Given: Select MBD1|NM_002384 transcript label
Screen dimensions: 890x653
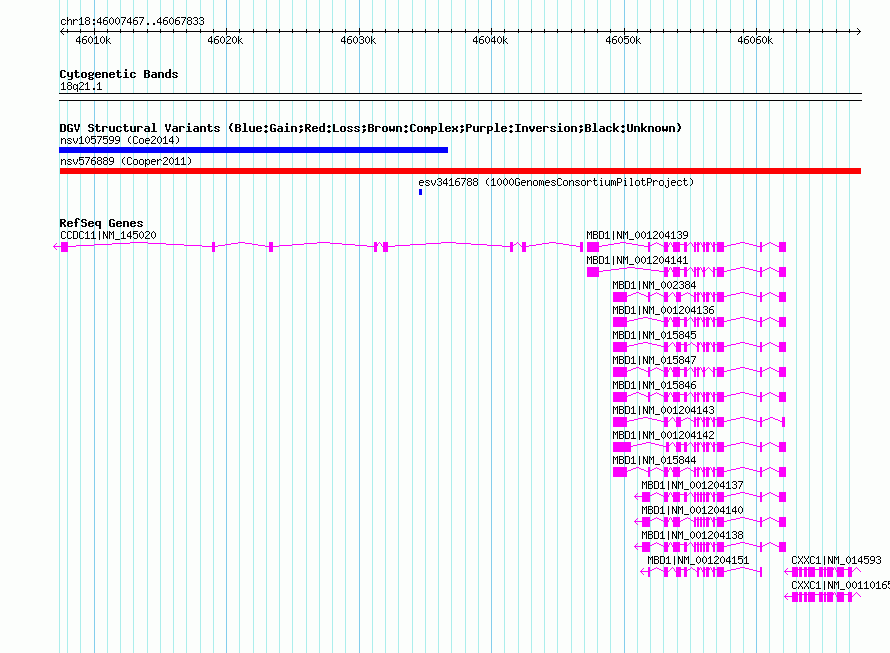Looking at the screenshot, I should (x=654, y=285).
